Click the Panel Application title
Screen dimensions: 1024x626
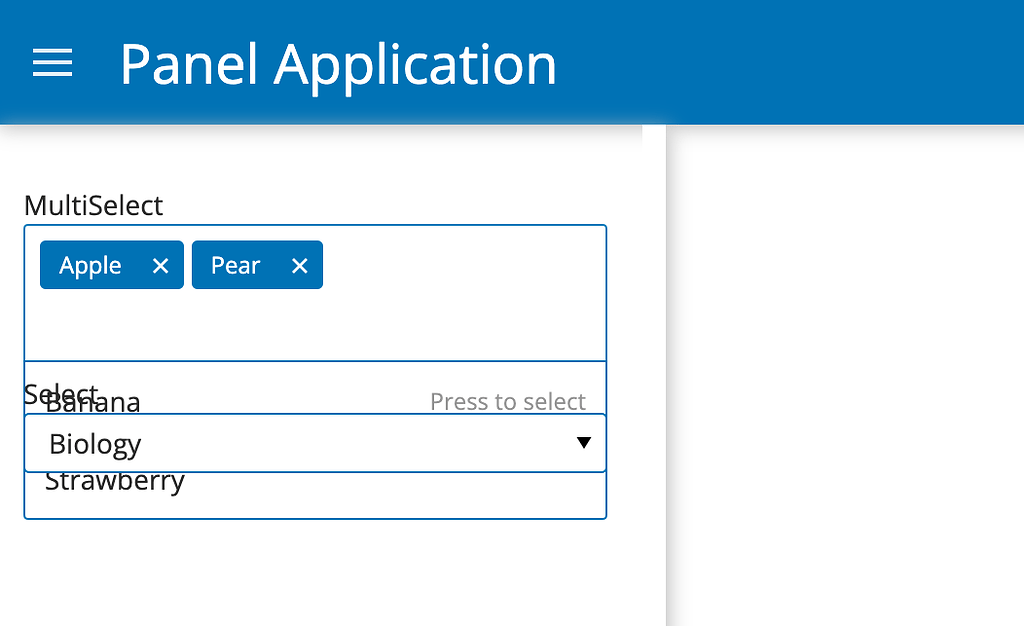(338, 64)
